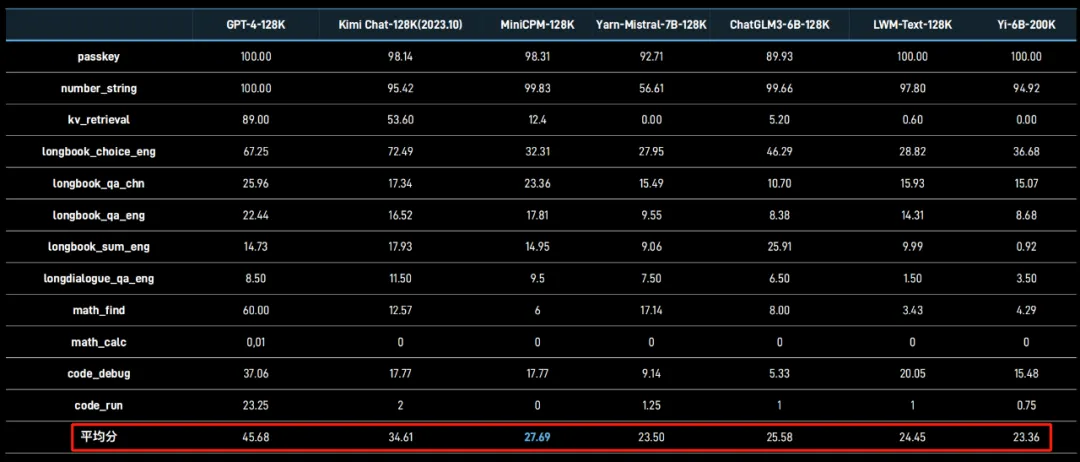Select the Yarn-Mistral-7B-128K column header
Image resolution: width=1080 pixels, height=462 pixels.
click(x=652, y=25)
